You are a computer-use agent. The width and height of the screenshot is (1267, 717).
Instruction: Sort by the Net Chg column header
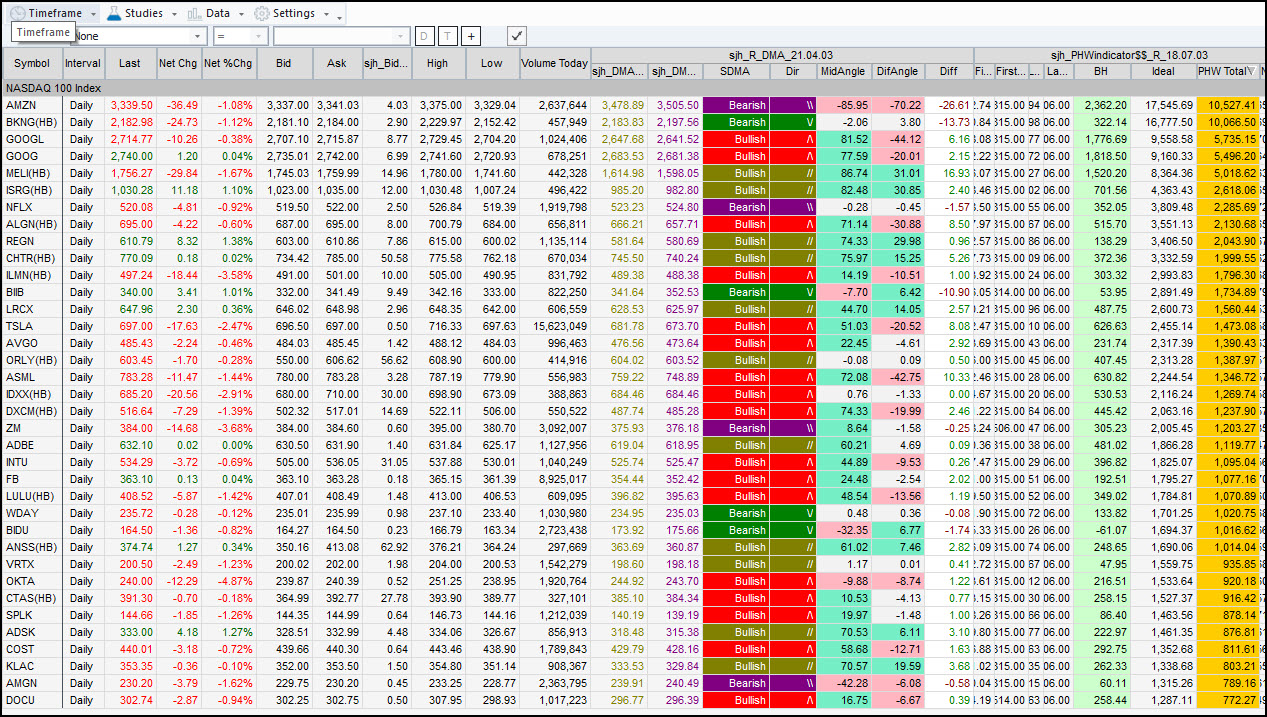[179, 63]
